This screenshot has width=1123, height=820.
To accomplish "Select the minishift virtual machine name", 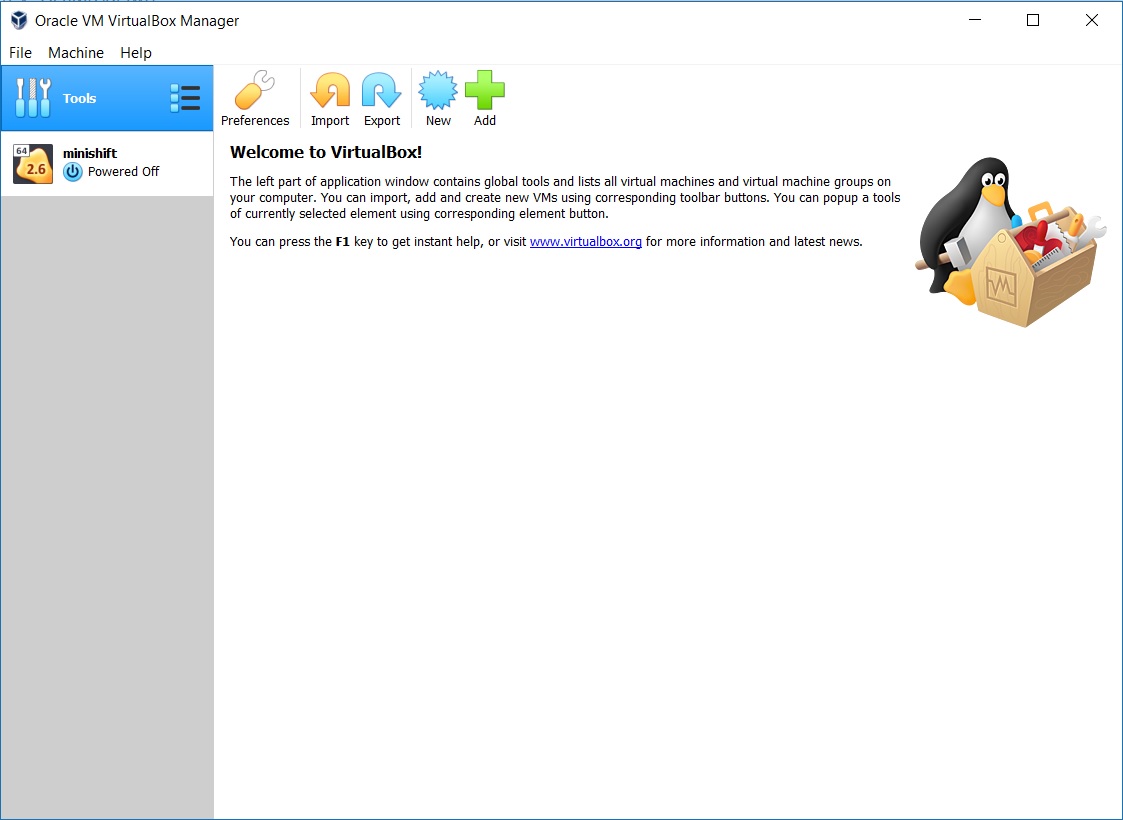I will tap(90, 153).
